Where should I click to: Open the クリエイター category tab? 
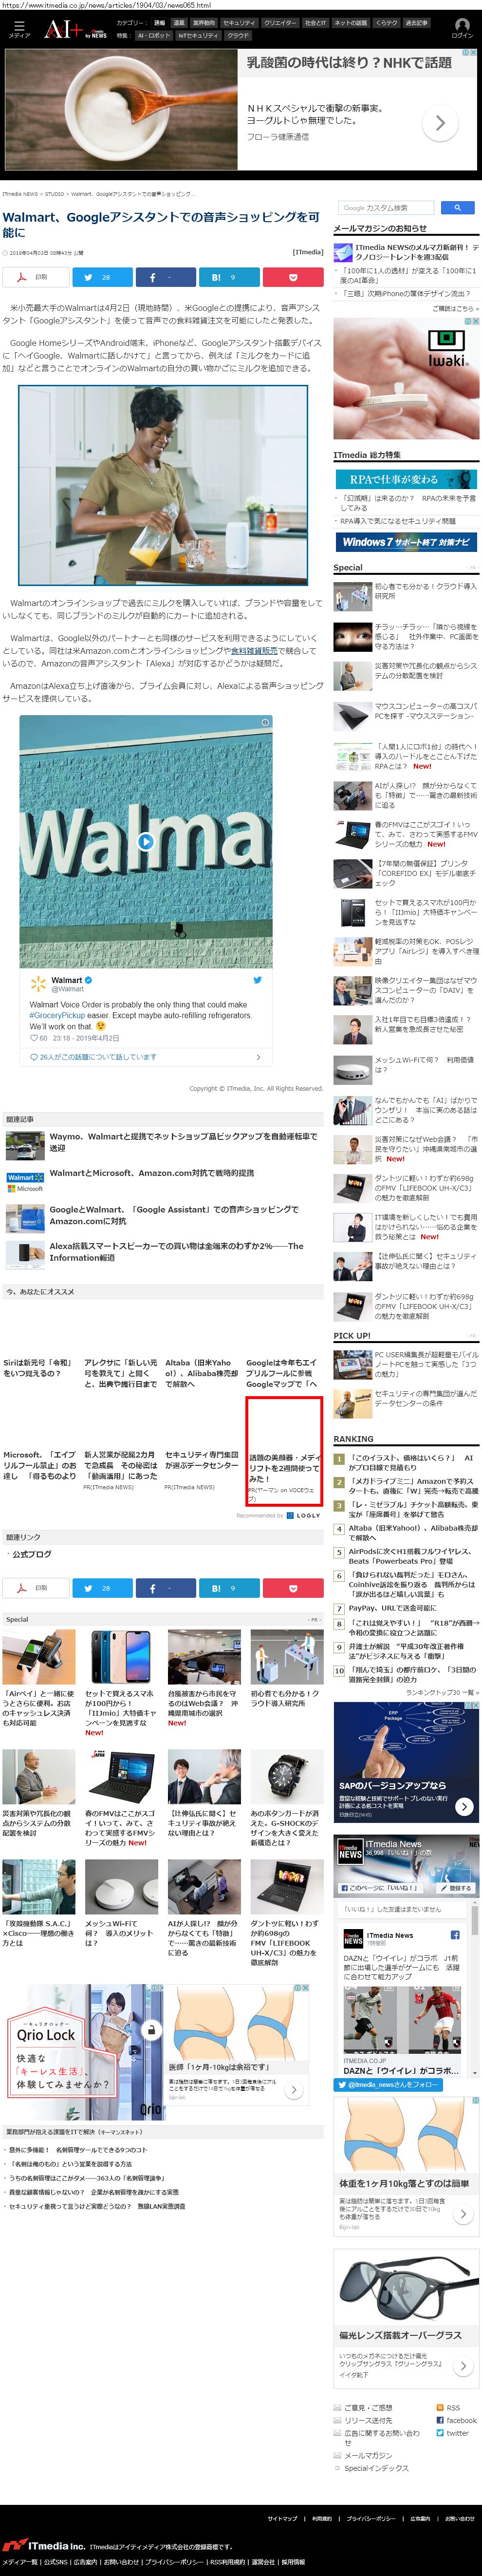click(x=280, y=23)
